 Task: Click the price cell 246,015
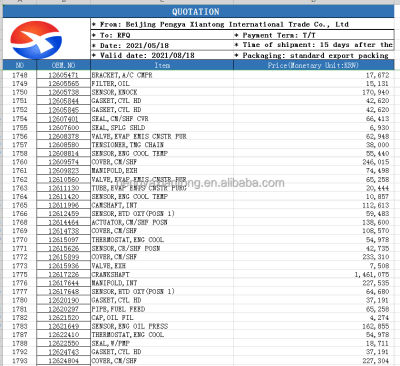tap(314, 162)
